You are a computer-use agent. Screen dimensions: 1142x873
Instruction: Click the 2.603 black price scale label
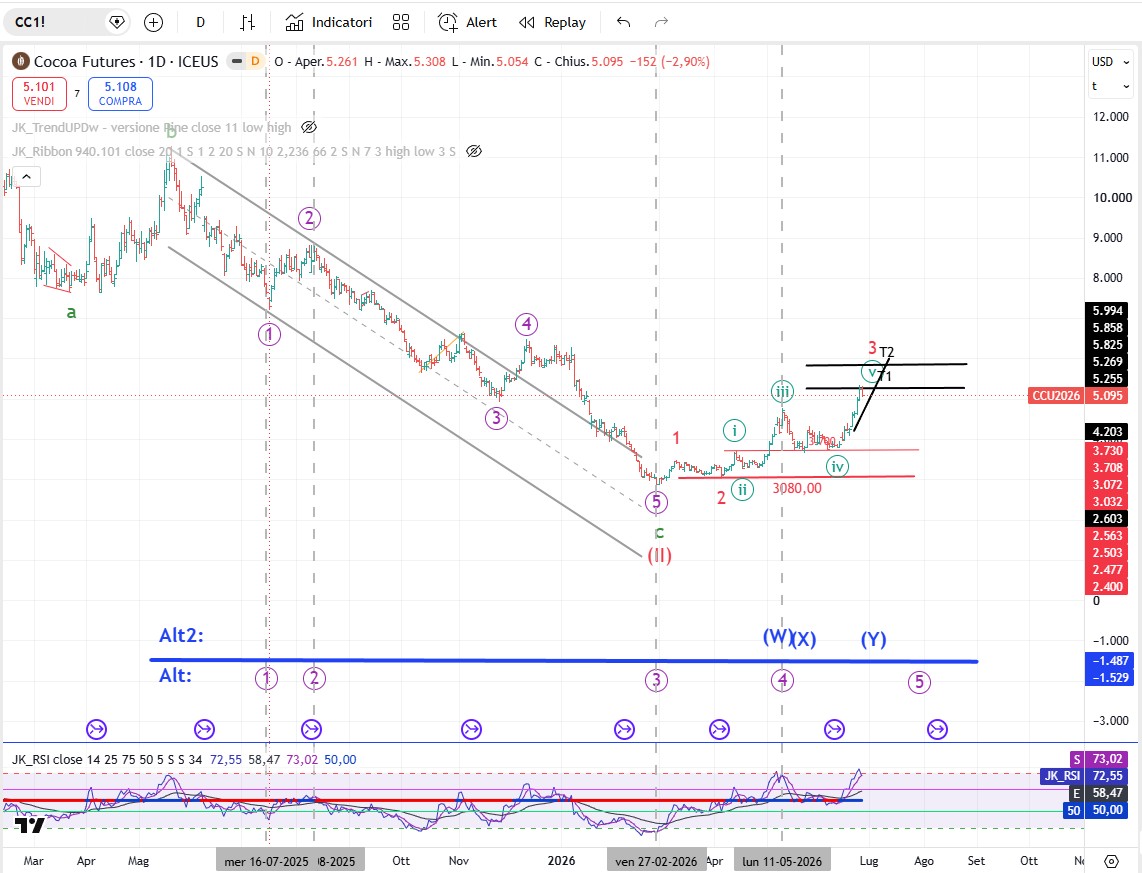1107,519
